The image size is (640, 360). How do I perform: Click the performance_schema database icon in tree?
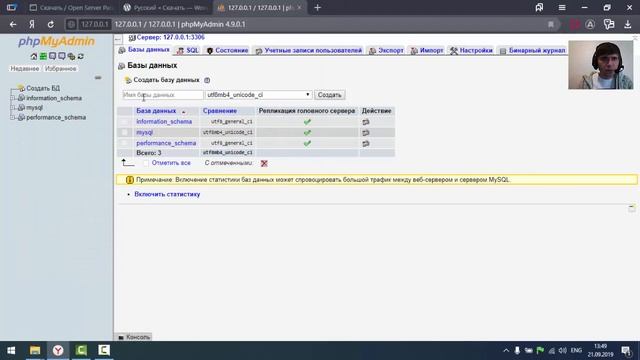coord(21,117)
